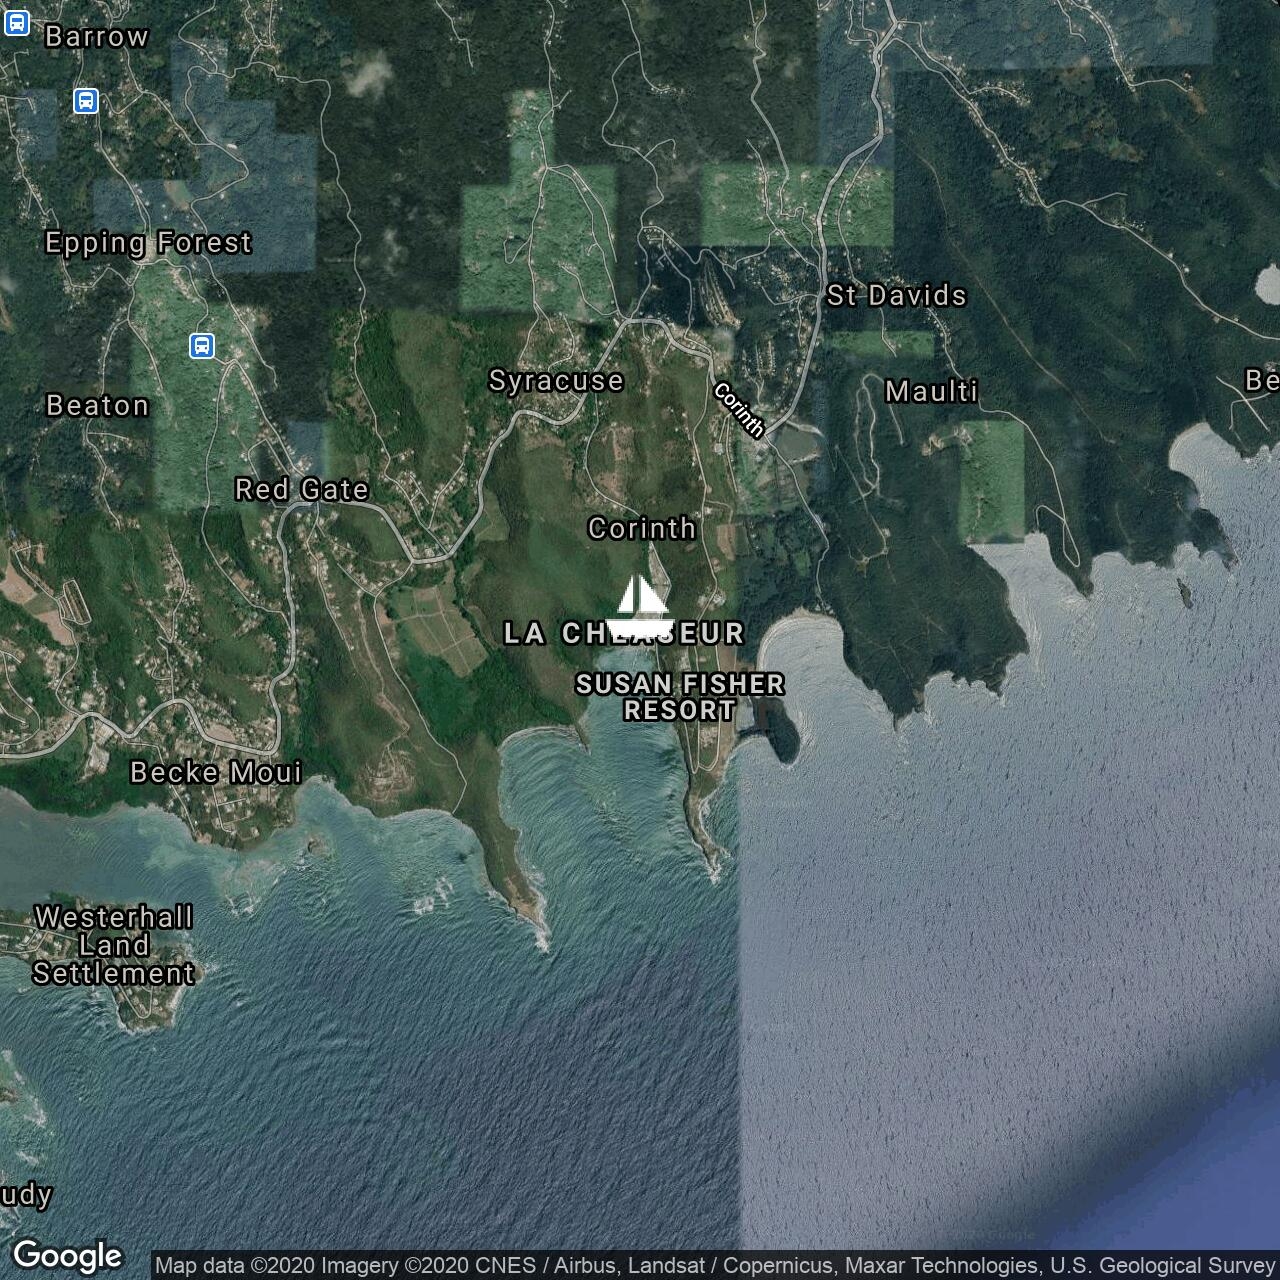Image resolution: width=1280 pixels, height=1280 pixels.
Task: Click the Becke Moui label
Action: tap(216, 772)
